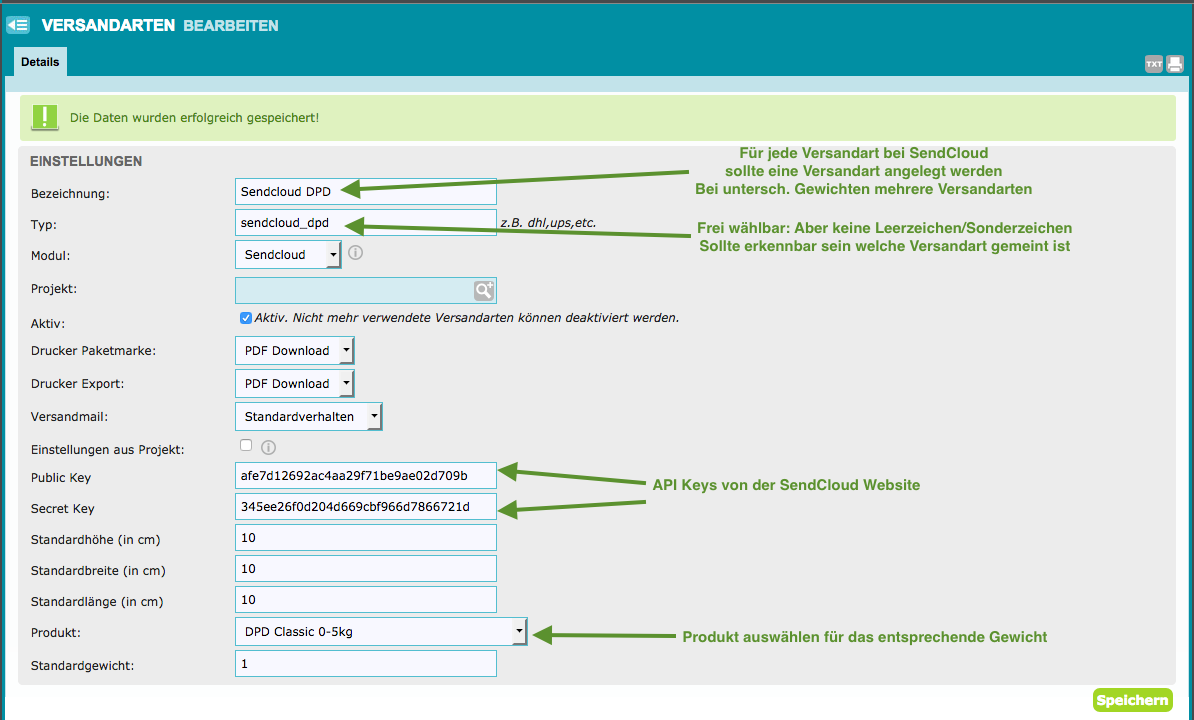Click the search icon in Projekt field

point(484,290)
